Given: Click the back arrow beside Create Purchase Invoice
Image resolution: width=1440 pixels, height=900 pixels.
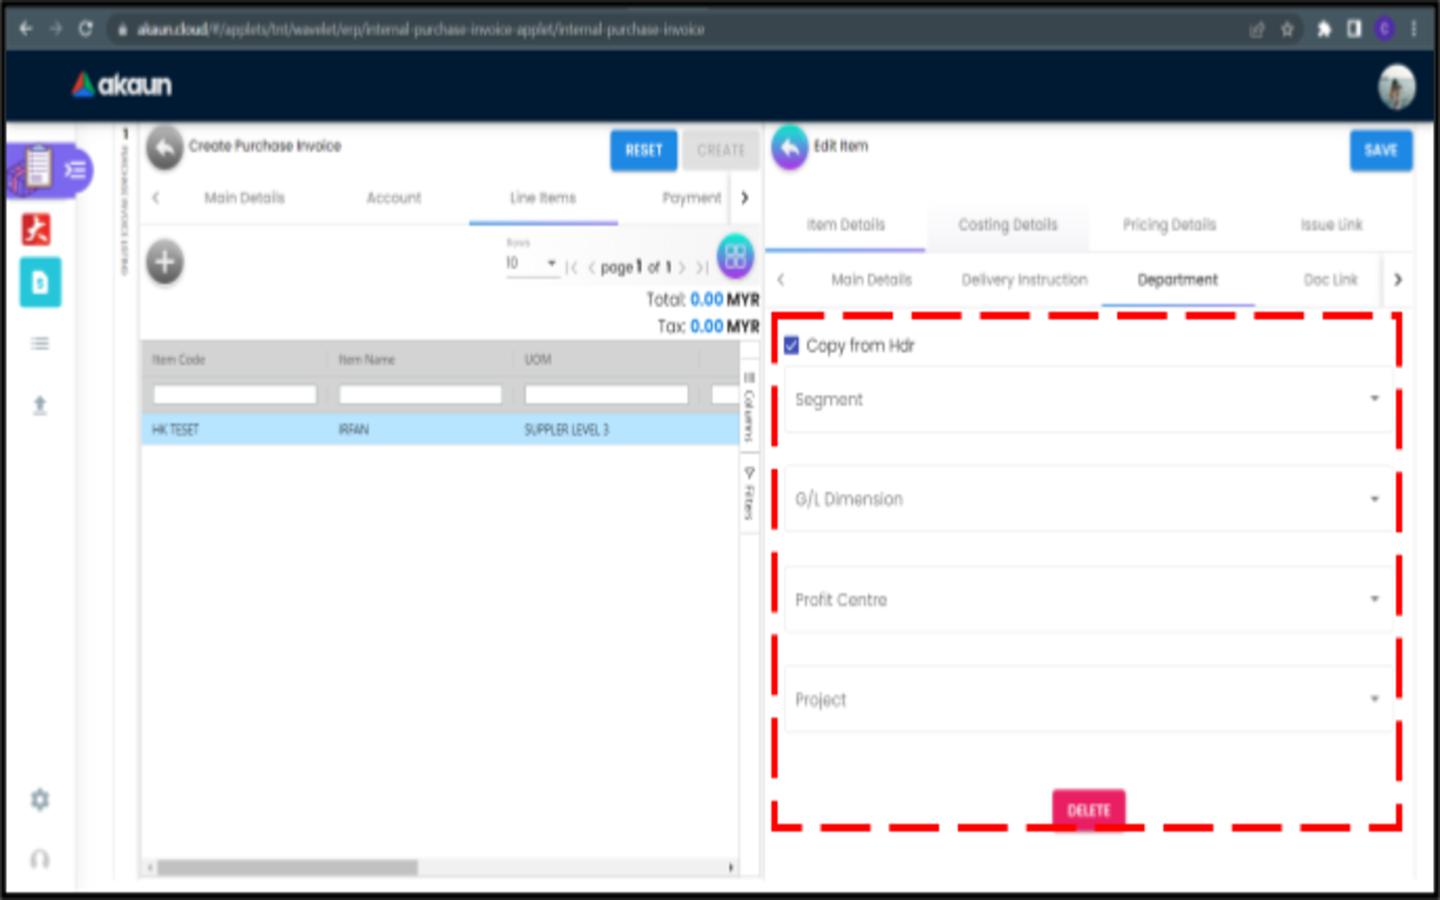Looking at the screenshot, I should [x=165, y=148].
